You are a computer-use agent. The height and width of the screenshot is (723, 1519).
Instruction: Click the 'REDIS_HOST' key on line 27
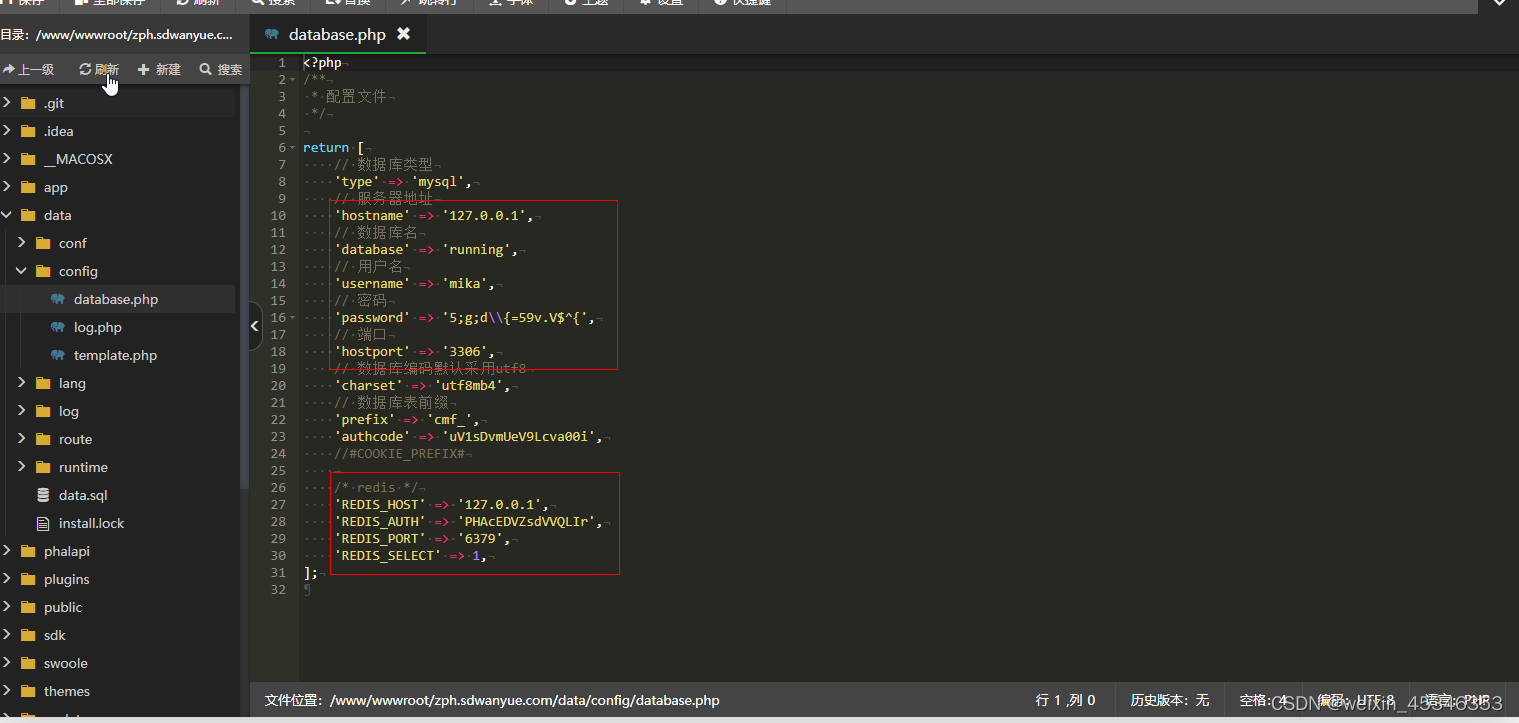[380, 504]
